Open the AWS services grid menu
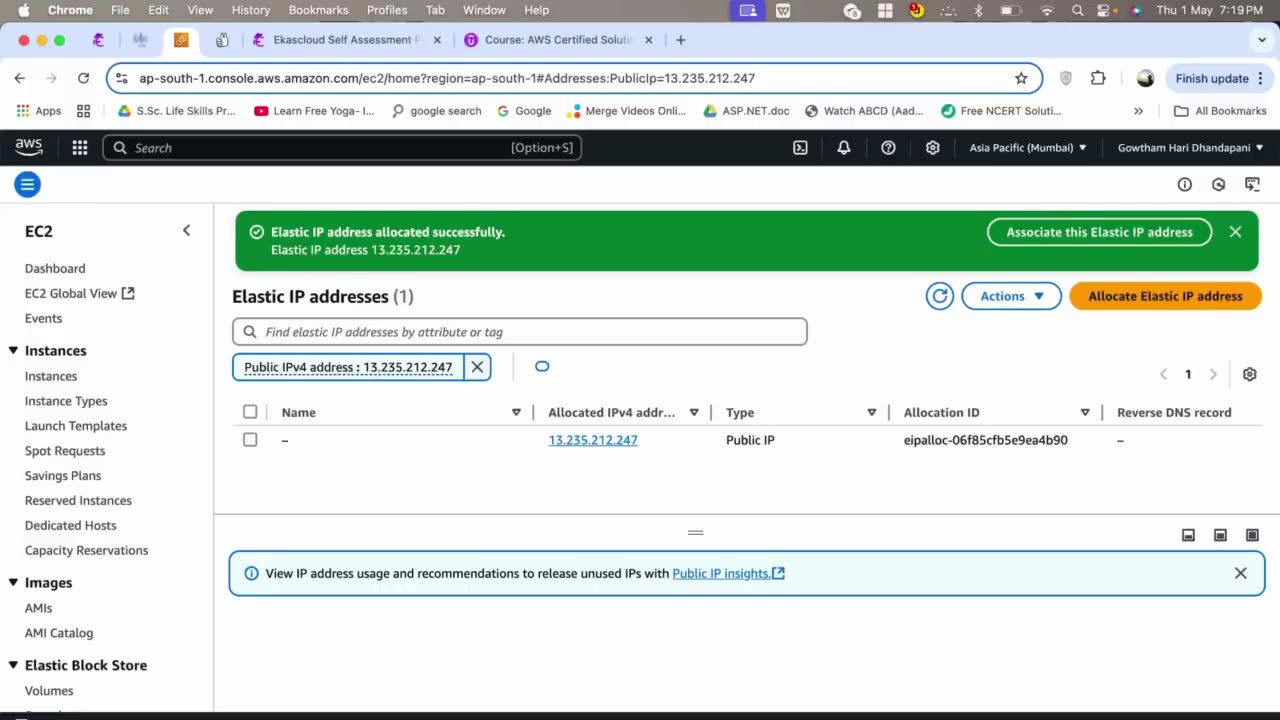This screenshot has width=1280, height=720. coord(80,148)
